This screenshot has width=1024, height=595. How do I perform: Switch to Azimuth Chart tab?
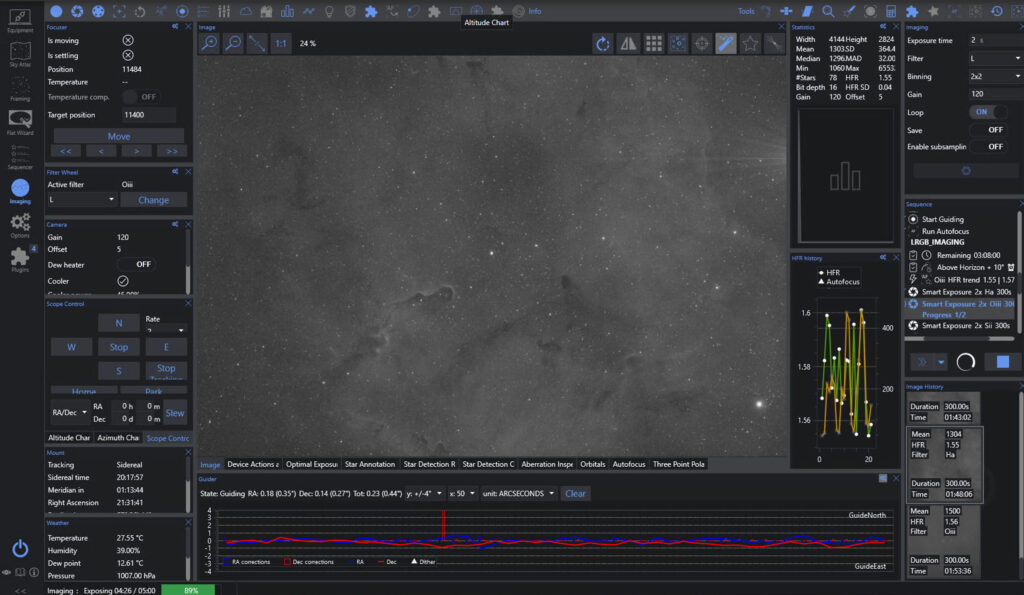(118, 438)
